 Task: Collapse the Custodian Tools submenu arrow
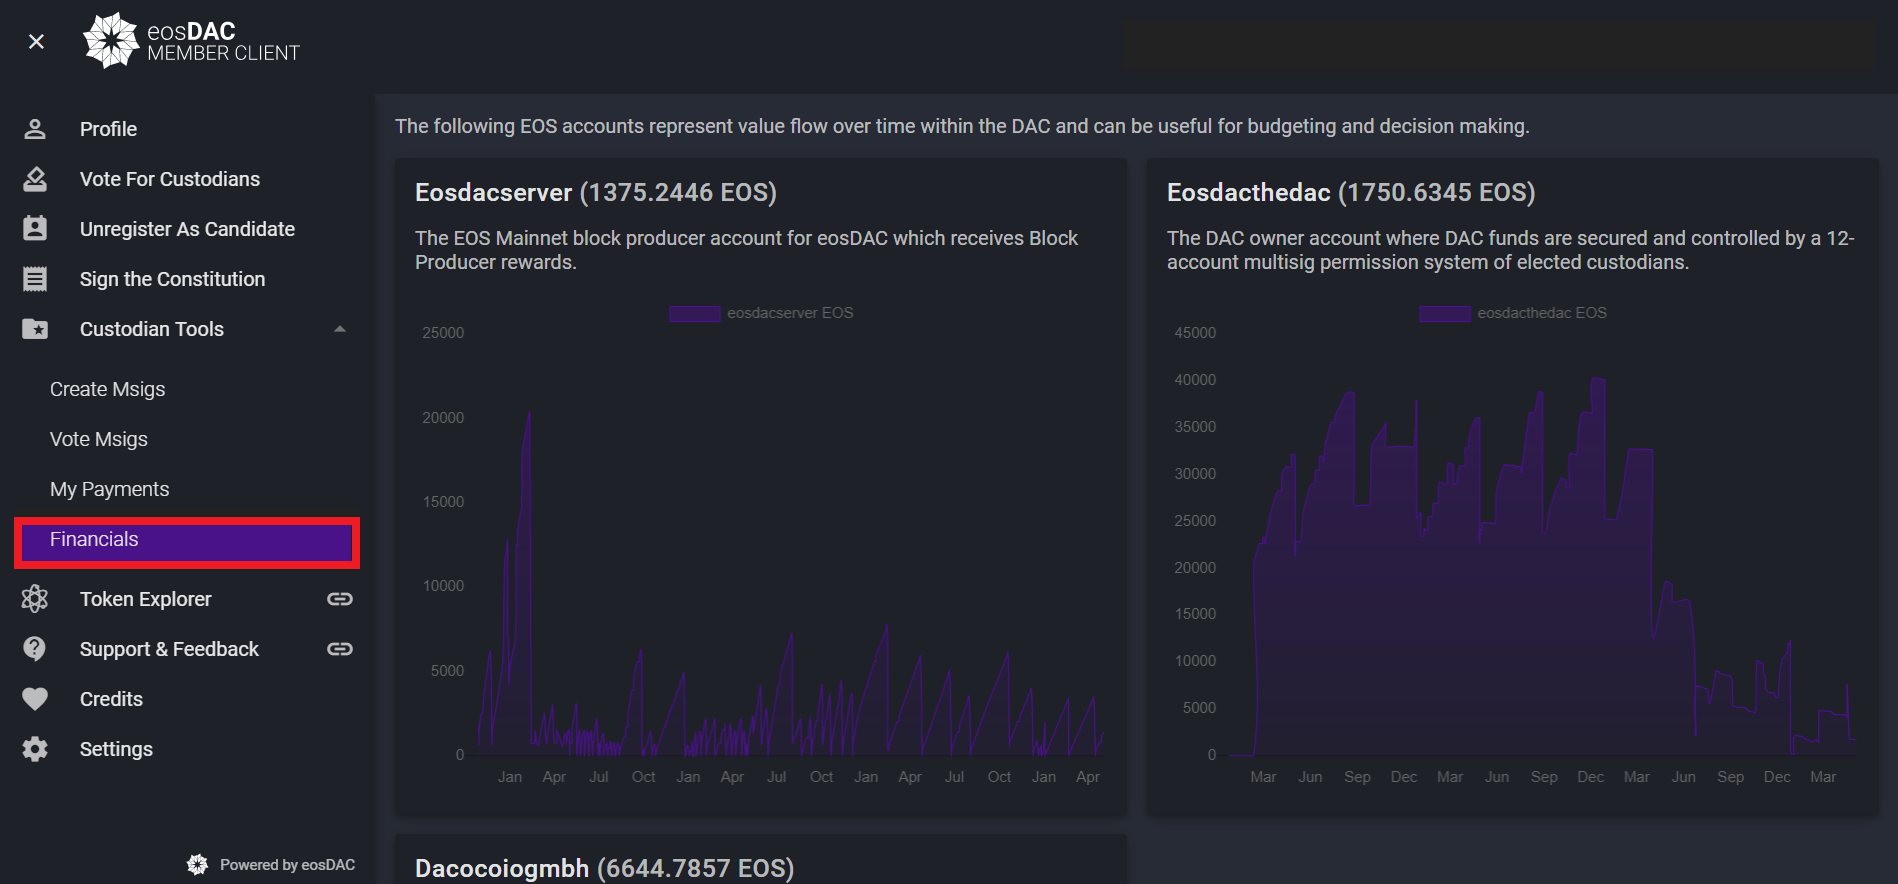[340, 329]
